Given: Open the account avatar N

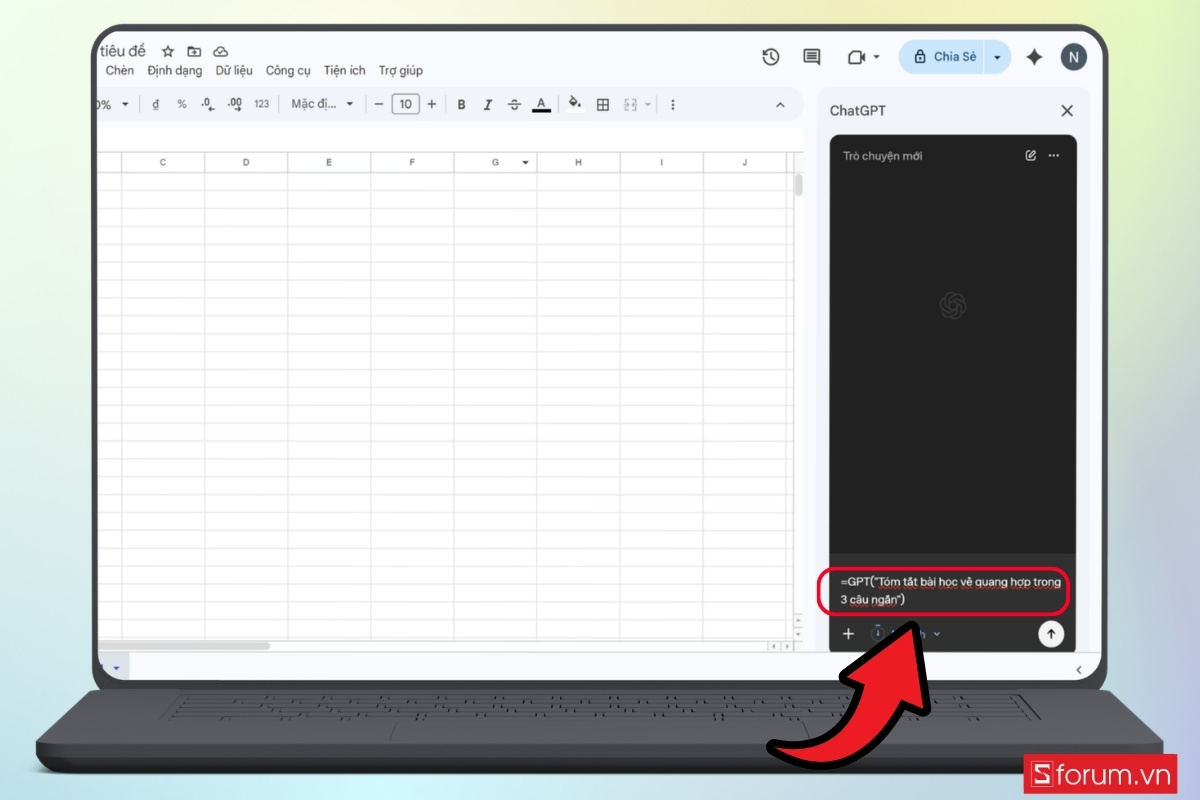Looking at the screenshot, I should tap(1073, 57).
